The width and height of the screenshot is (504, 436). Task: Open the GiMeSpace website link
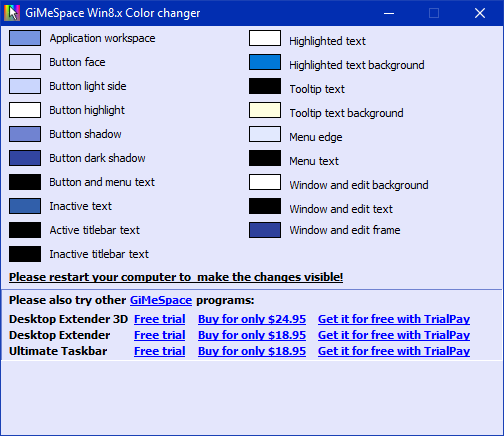click(161, 300)
